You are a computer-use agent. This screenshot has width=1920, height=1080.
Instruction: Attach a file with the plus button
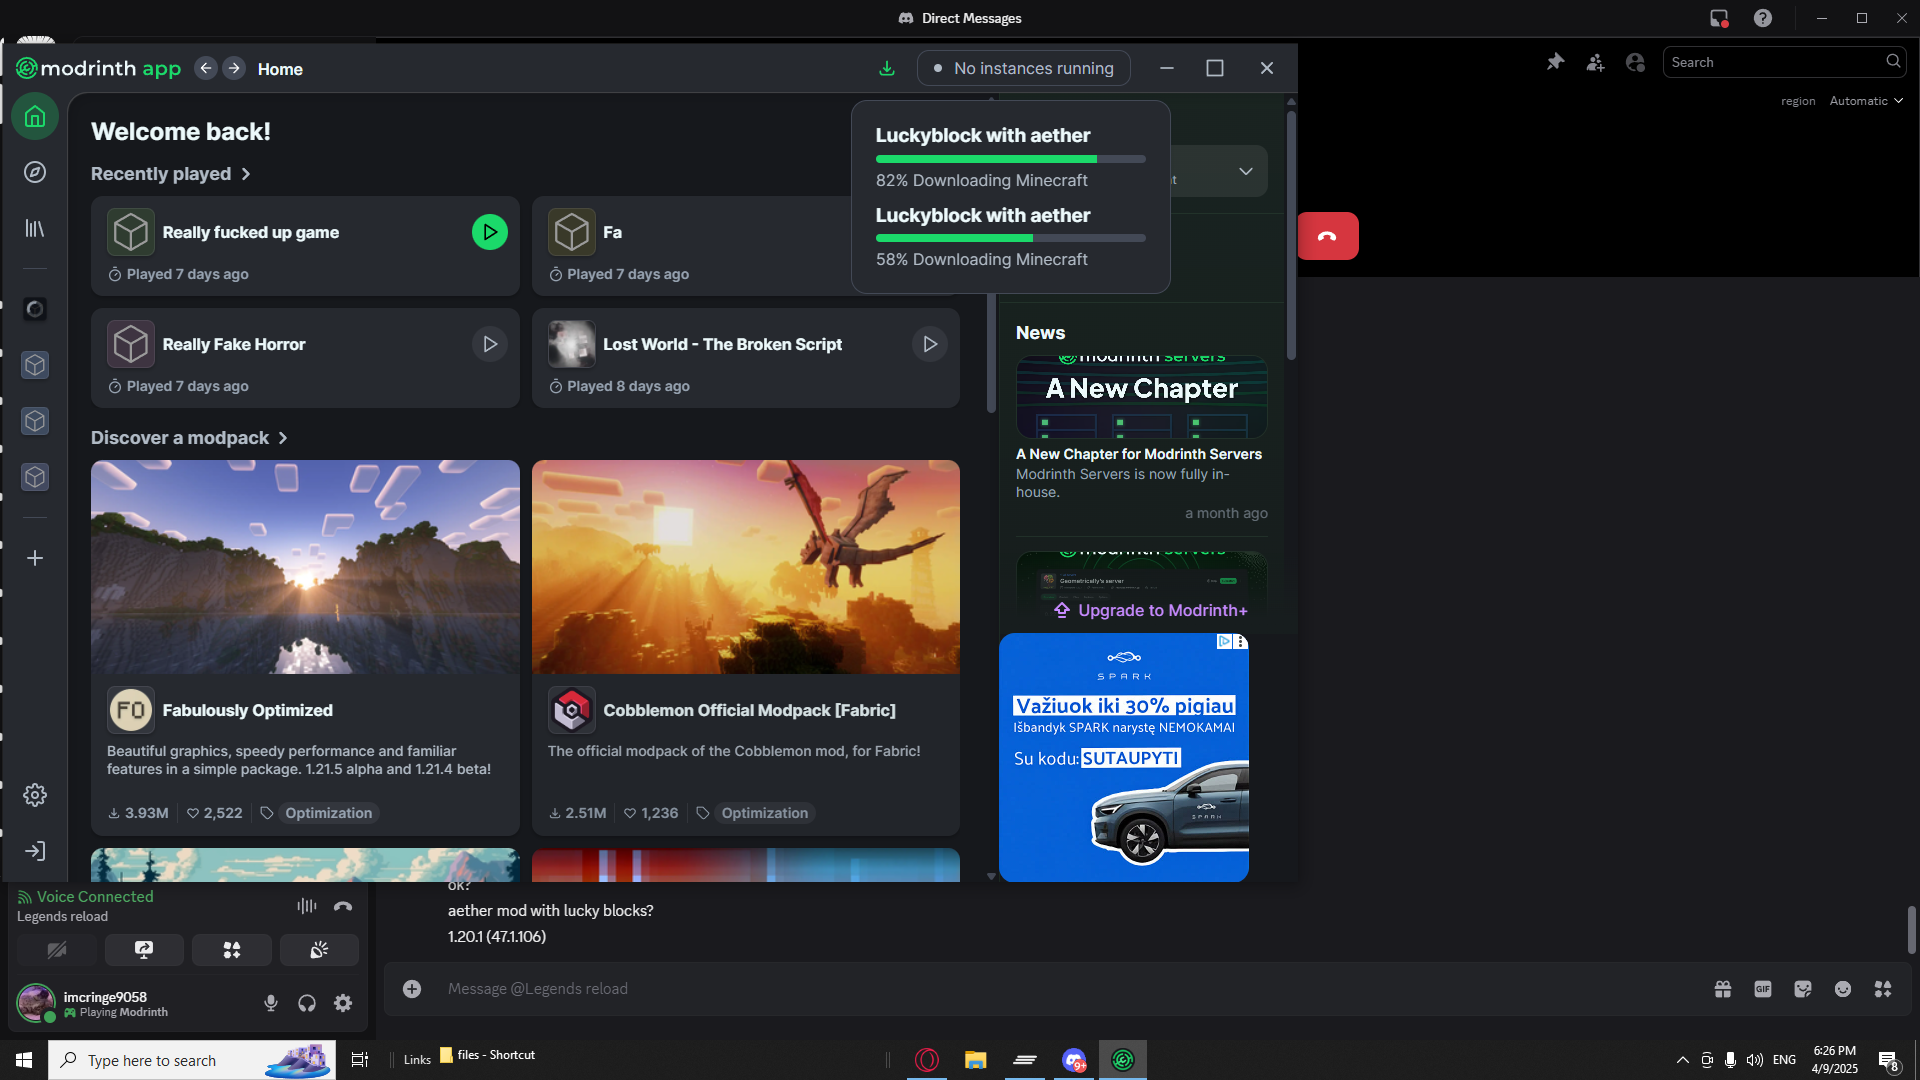click(x=412, y=989)
